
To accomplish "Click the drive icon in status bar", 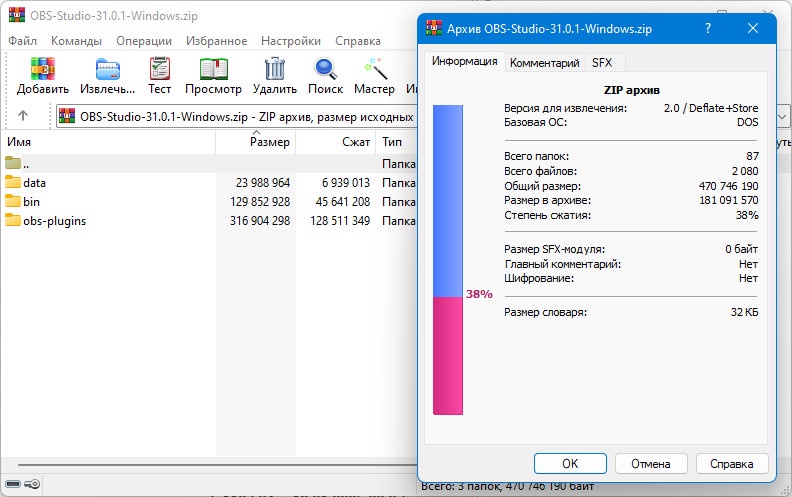I will coord(13,484).
